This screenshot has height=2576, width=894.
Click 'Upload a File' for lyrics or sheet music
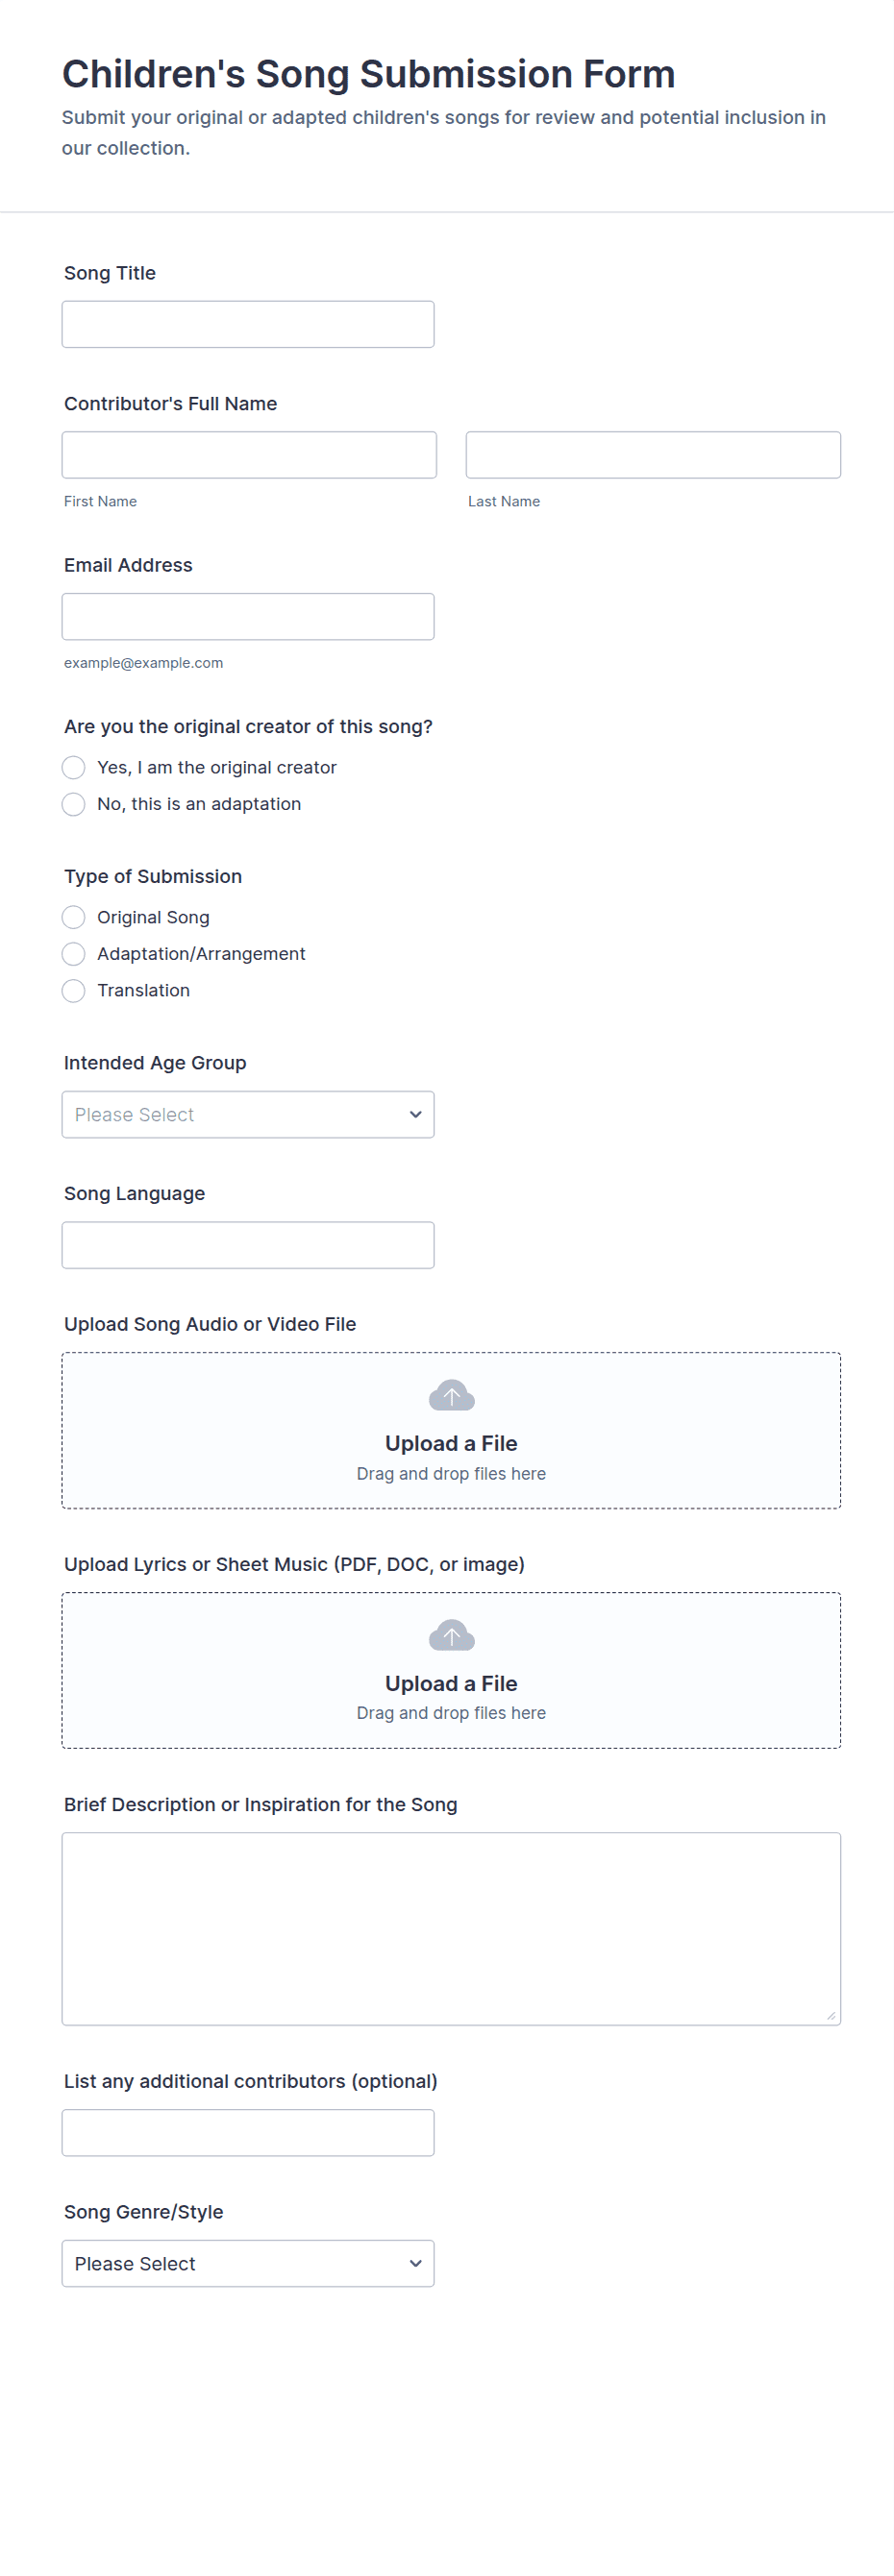pos(451,1683)
